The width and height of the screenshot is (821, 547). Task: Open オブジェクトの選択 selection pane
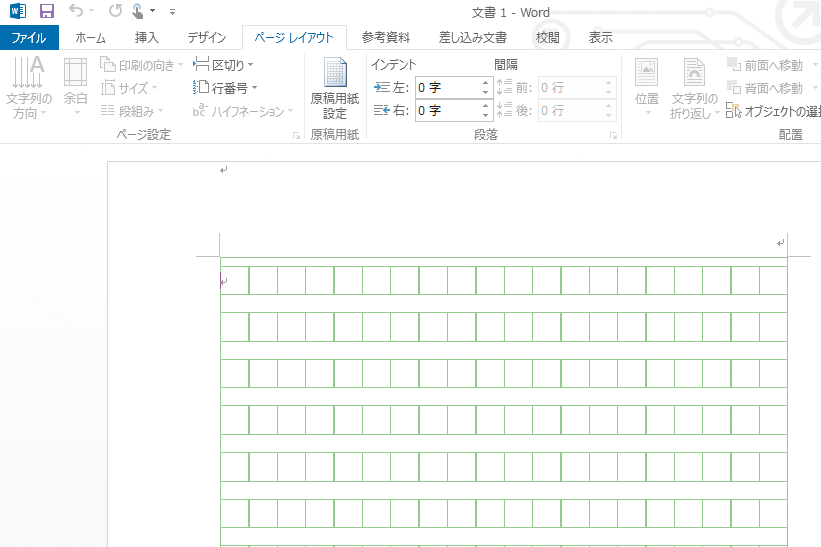pos(773,111)
